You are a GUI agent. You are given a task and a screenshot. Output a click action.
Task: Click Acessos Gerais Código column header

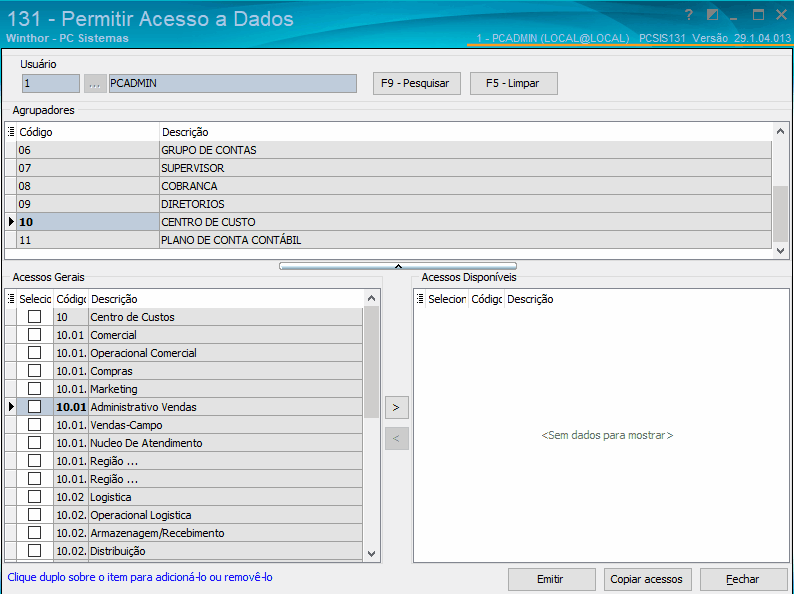[x=71, y=299]
